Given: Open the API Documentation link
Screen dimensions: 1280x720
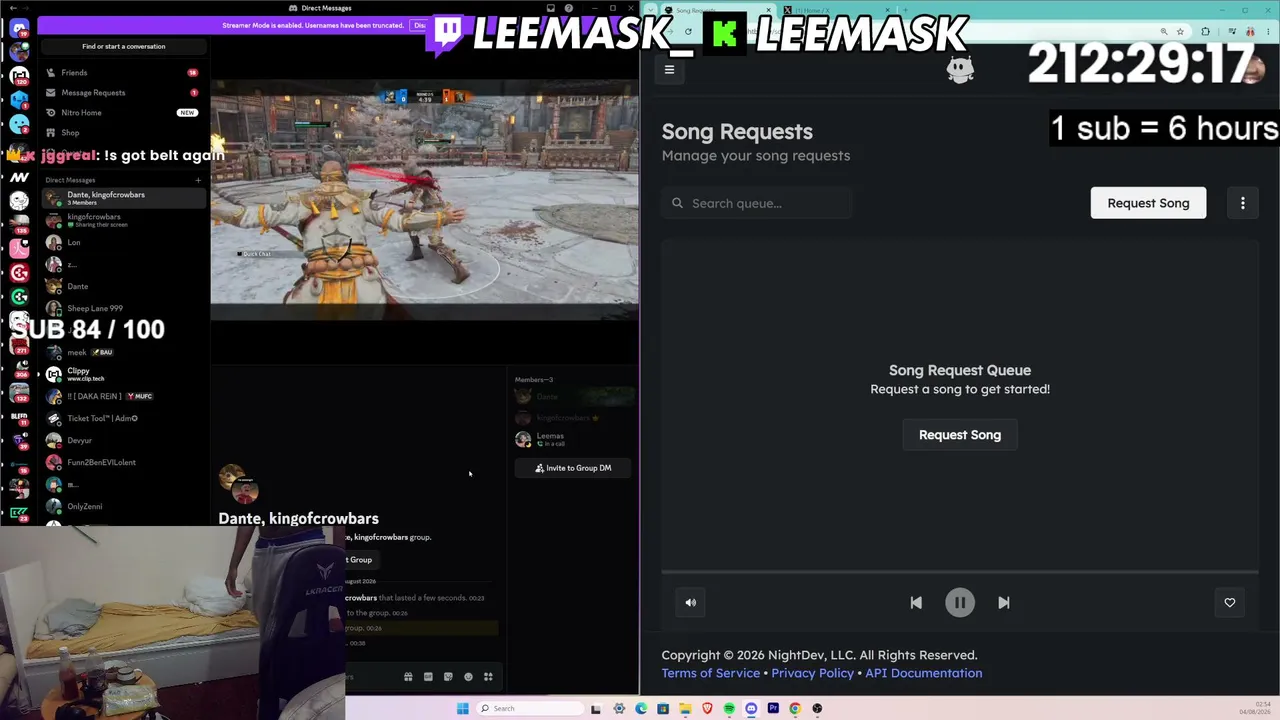Looking at the screenshot, I should coord(923,673).
